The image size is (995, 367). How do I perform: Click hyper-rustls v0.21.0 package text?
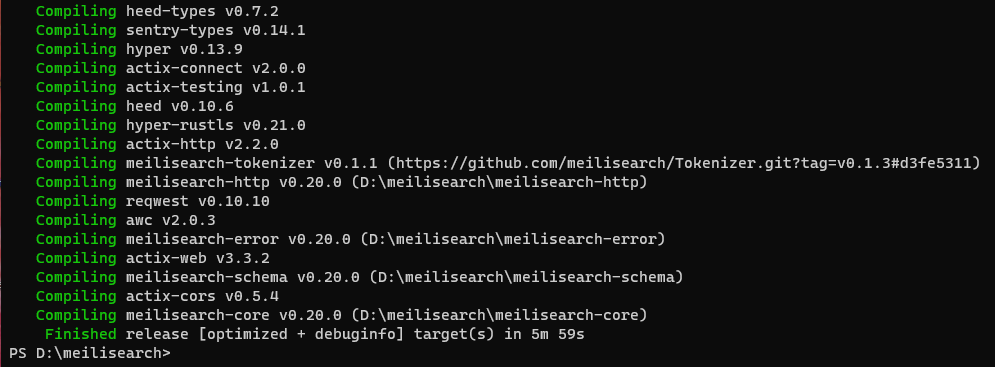coord(216,125)
